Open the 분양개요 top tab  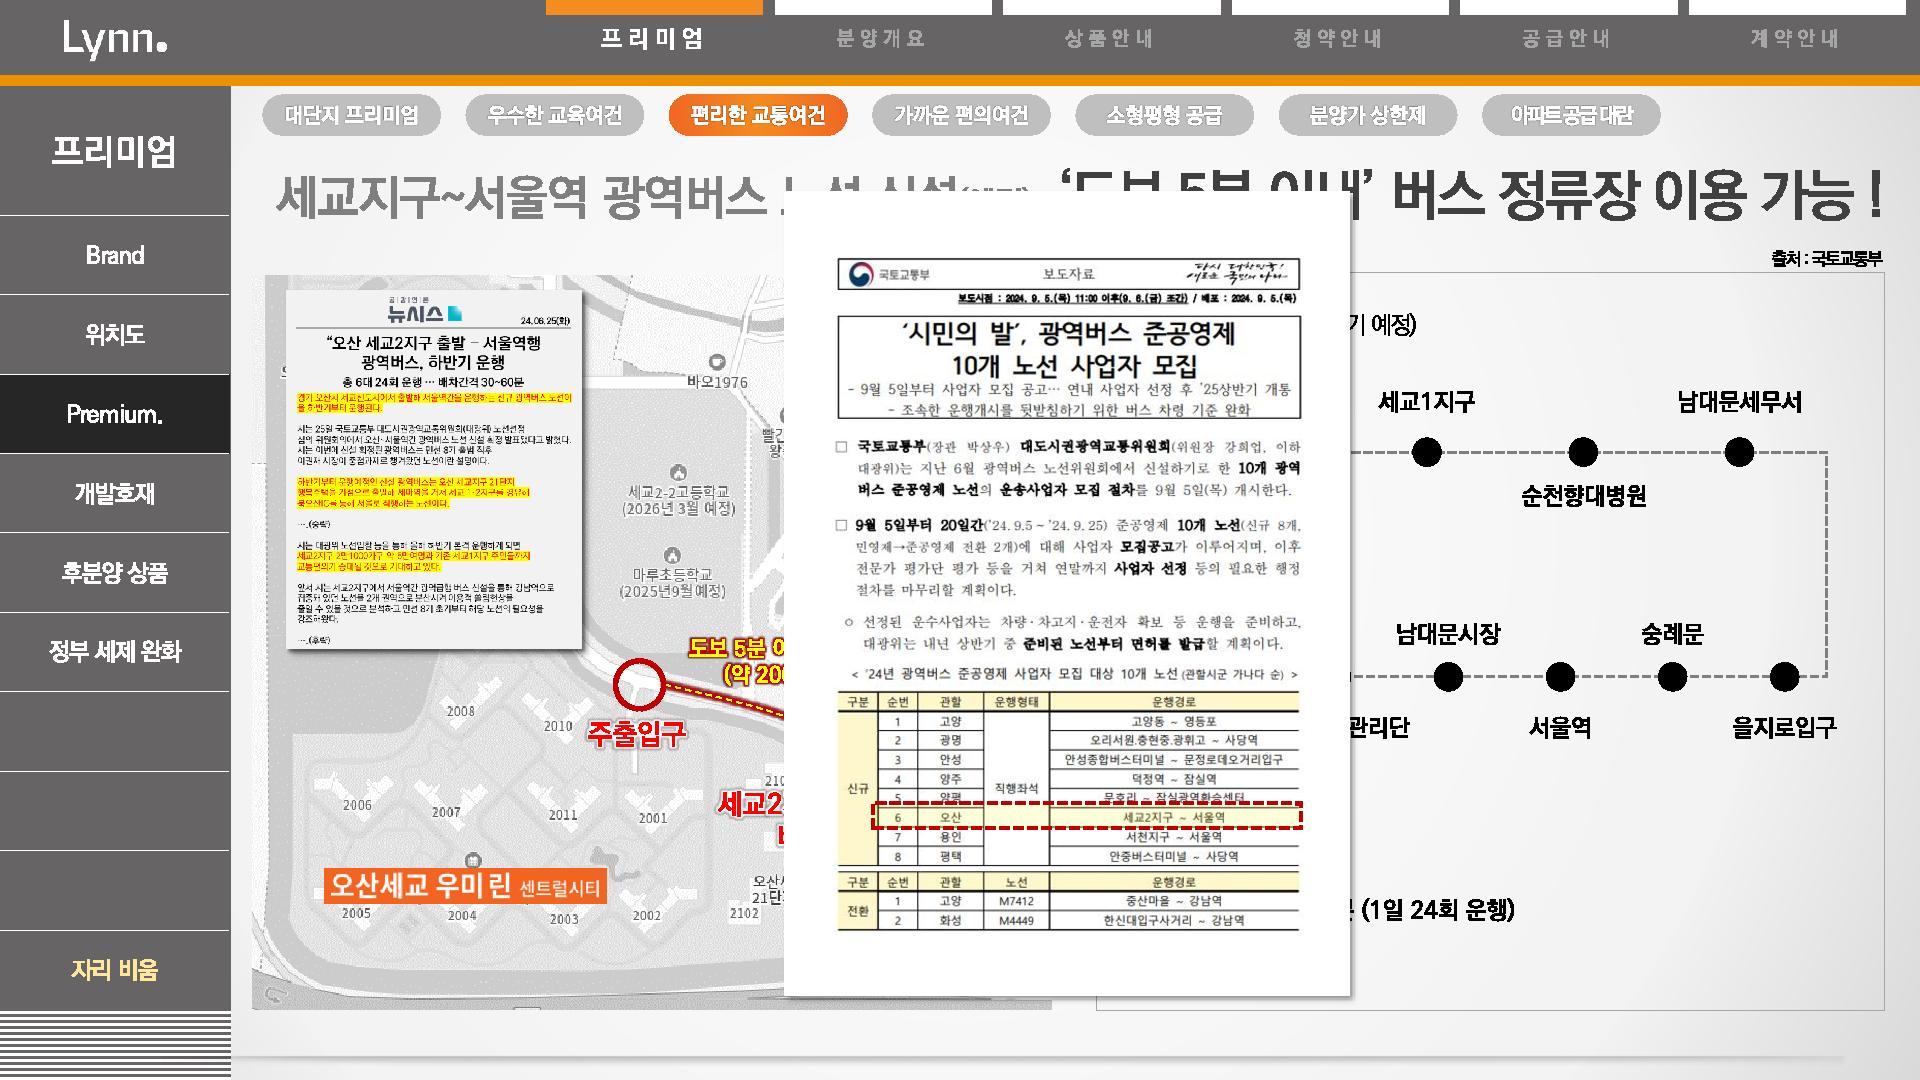tap(881, 39)
